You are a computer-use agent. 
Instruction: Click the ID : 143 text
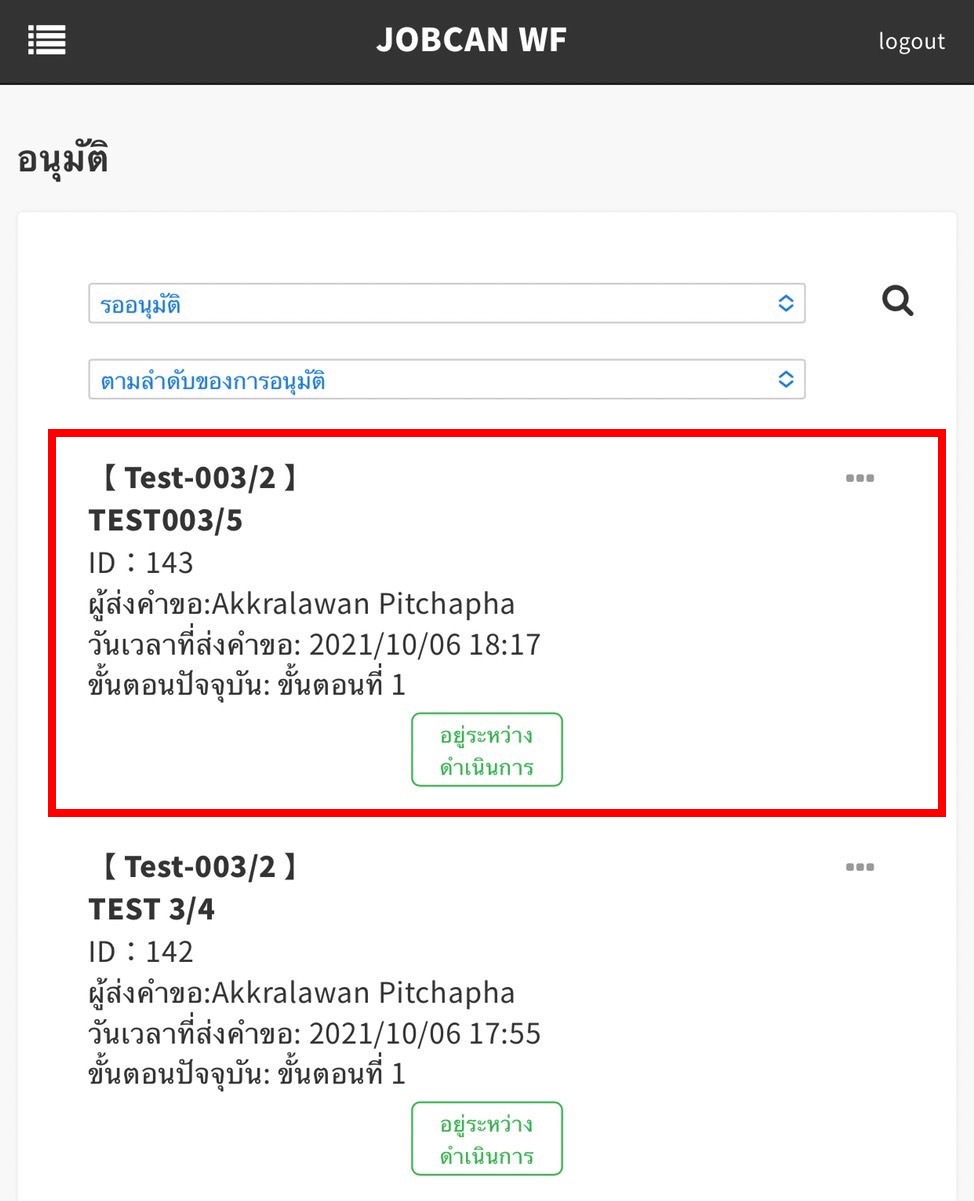(141, 562)
